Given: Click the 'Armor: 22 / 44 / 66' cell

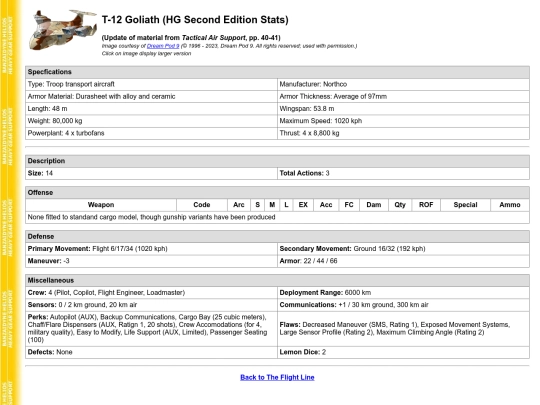Looking at the screenshot, I should tap(403, 261).
